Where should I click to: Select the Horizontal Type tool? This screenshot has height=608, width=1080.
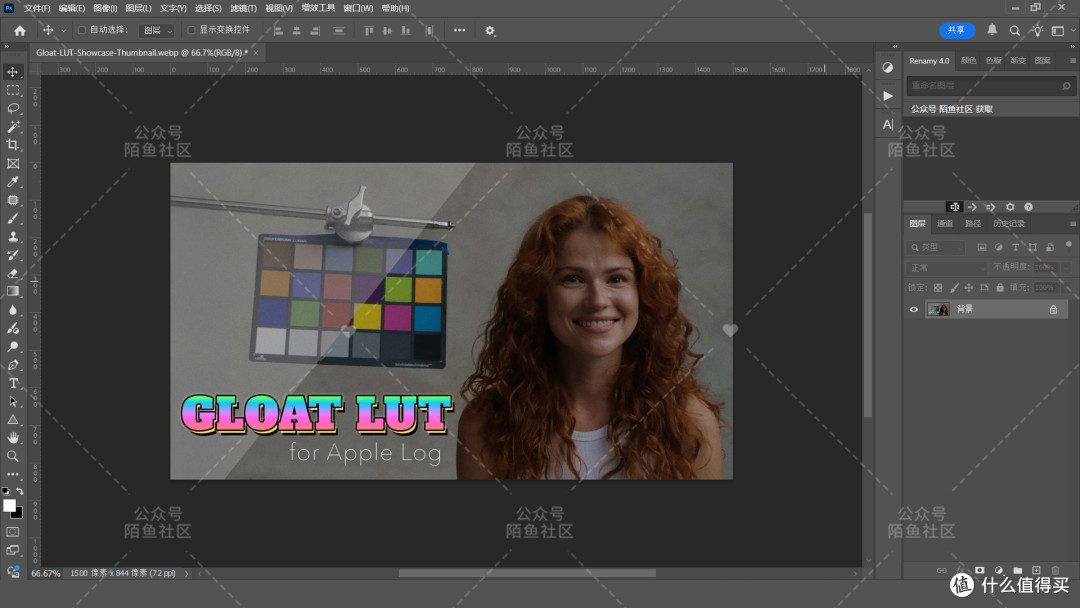tap(13, 383)
